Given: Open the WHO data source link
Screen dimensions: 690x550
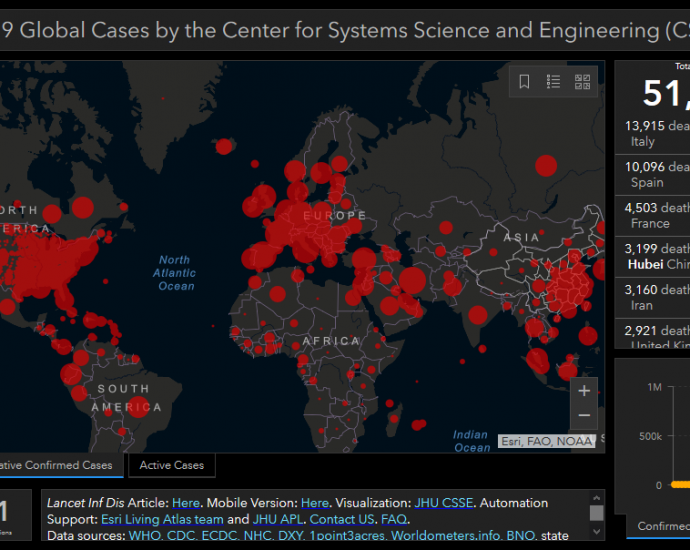Looking at the screenshot, I should [144, 535].
